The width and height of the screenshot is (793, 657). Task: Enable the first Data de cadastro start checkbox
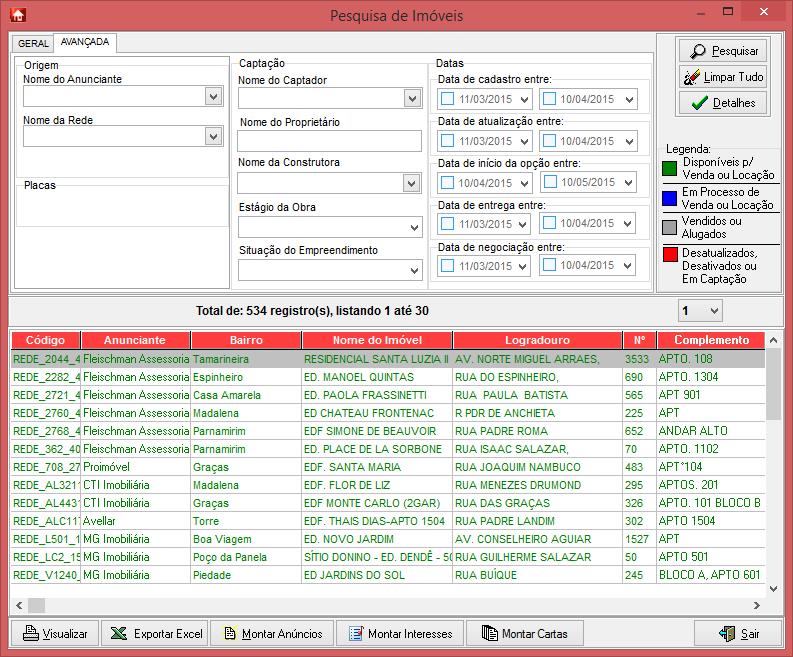point(448,99)
